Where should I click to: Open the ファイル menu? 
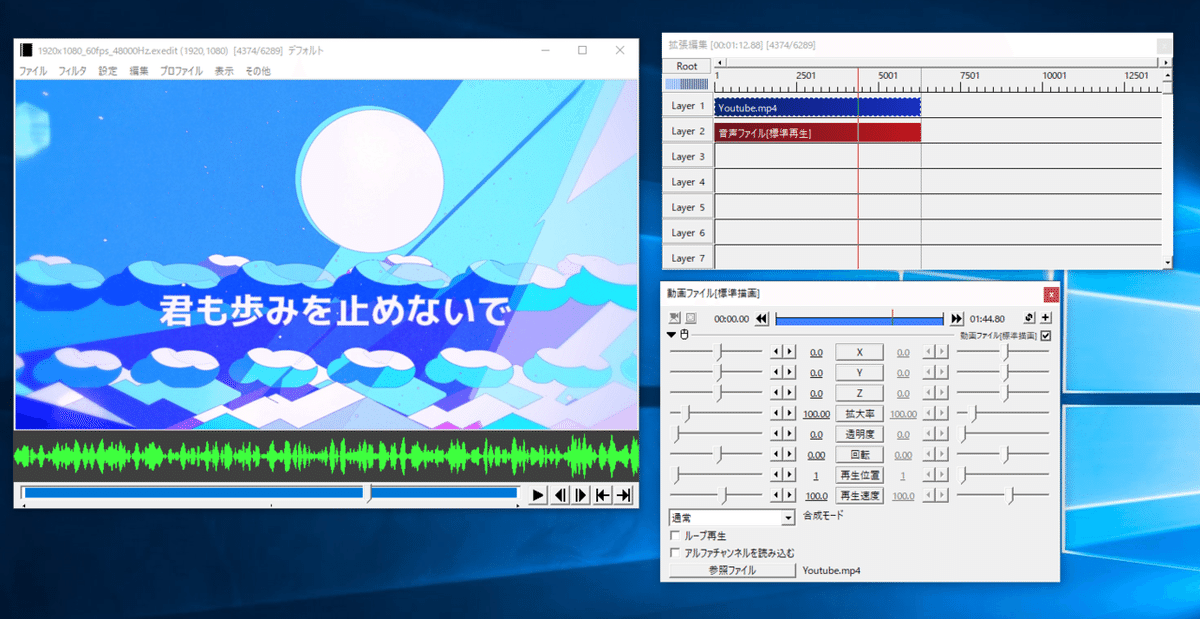[33, 71]
